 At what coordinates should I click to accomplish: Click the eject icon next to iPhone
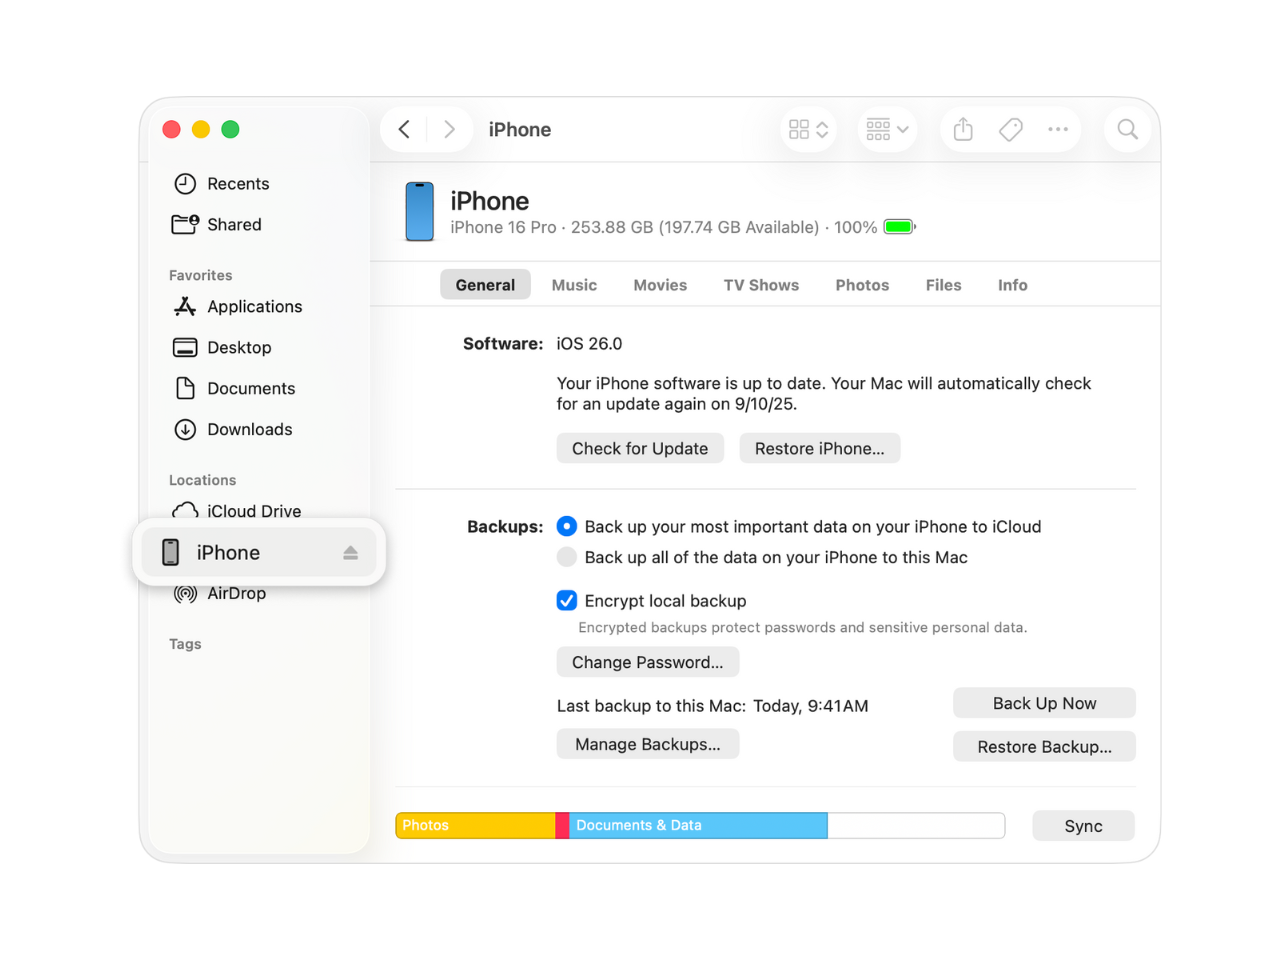tap(350, 553)
